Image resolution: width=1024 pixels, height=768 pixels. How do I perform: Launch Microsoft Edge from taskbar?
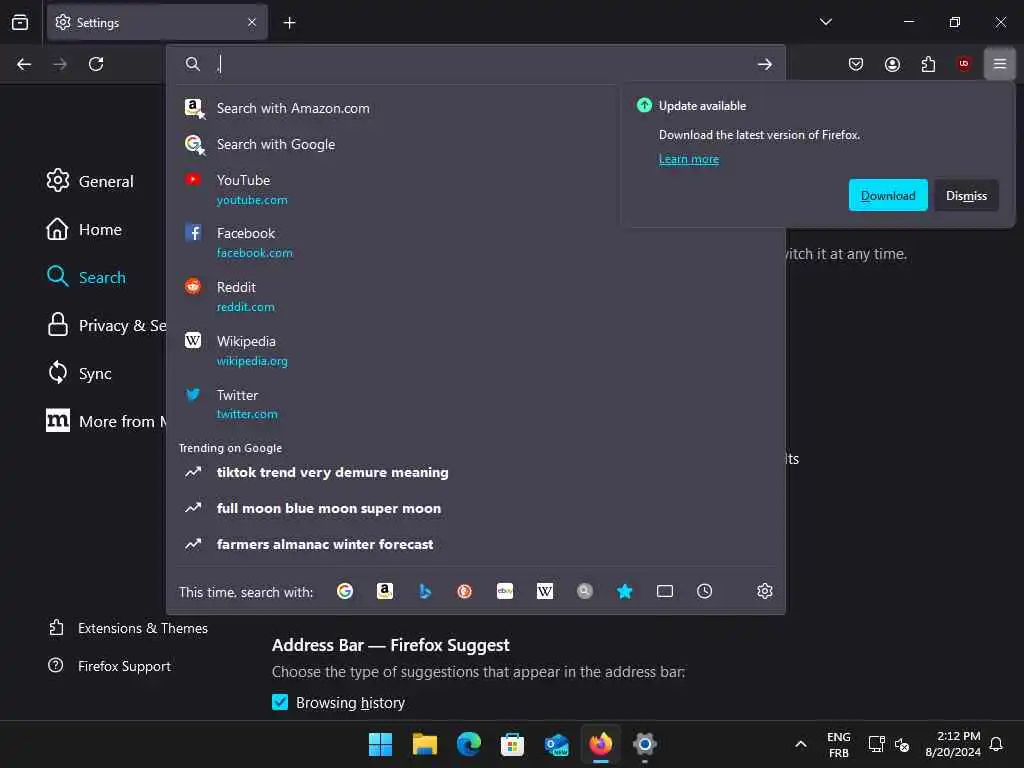click(x=468, y=744)
